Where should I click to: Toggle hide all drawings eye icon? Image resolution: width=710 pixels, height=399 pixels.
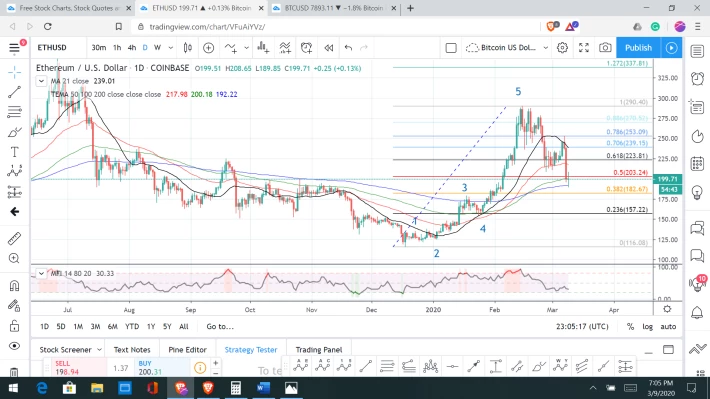(x=14, y=346)
